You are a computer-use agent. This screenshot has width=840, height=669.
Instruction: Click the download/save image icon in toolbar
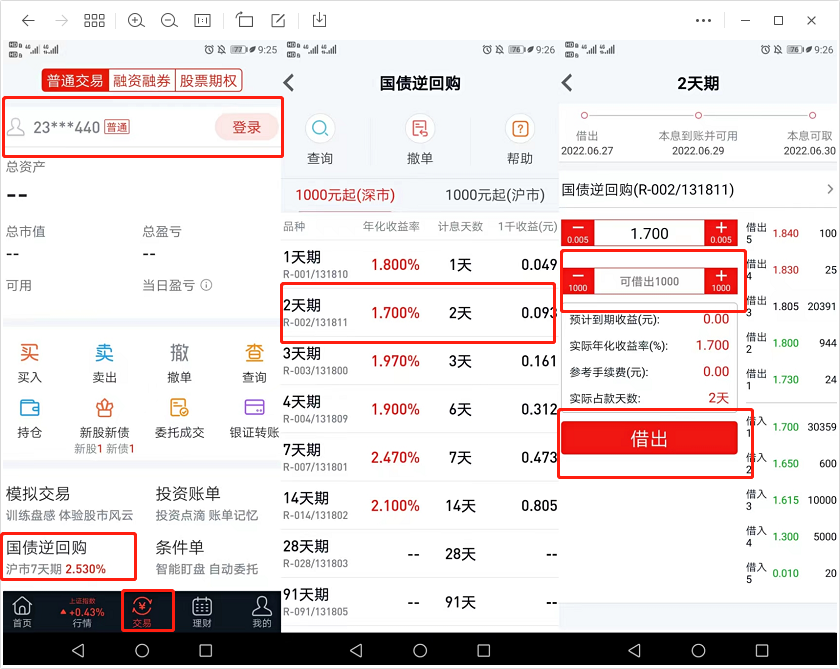(320, 20)
